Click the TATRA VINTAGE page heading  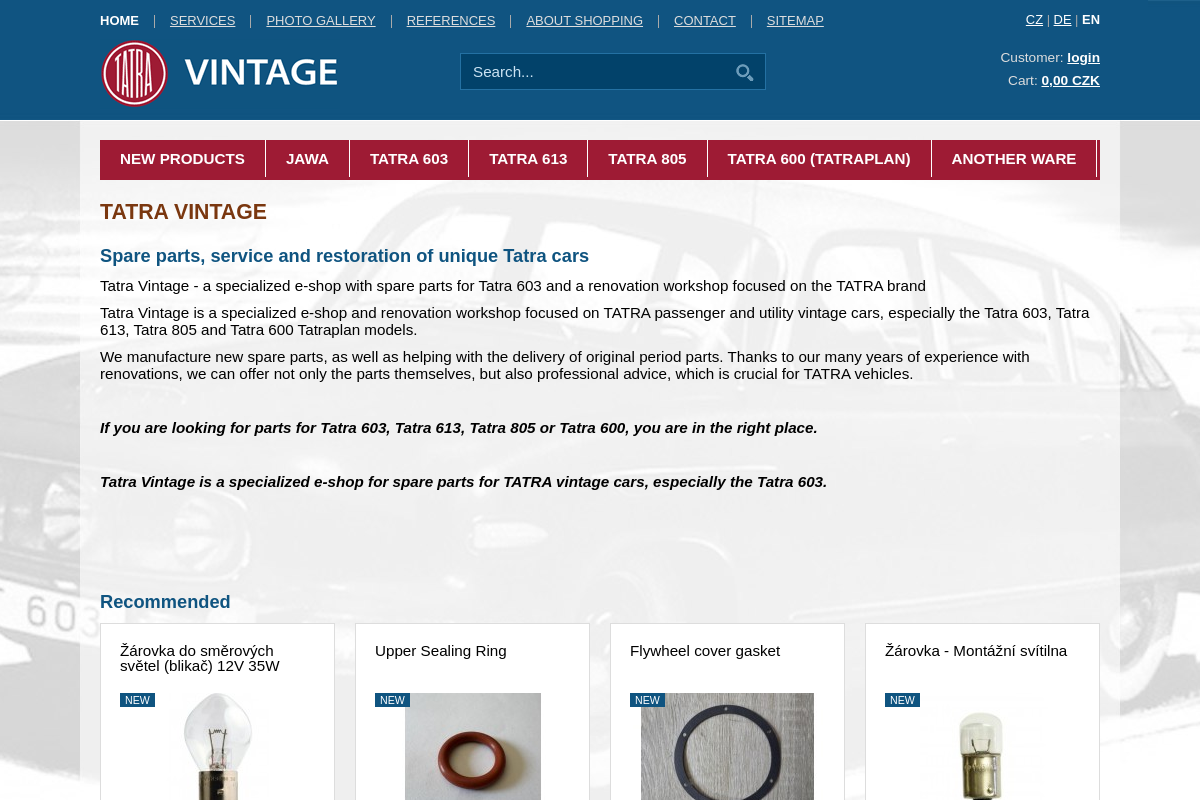point(183,212)
